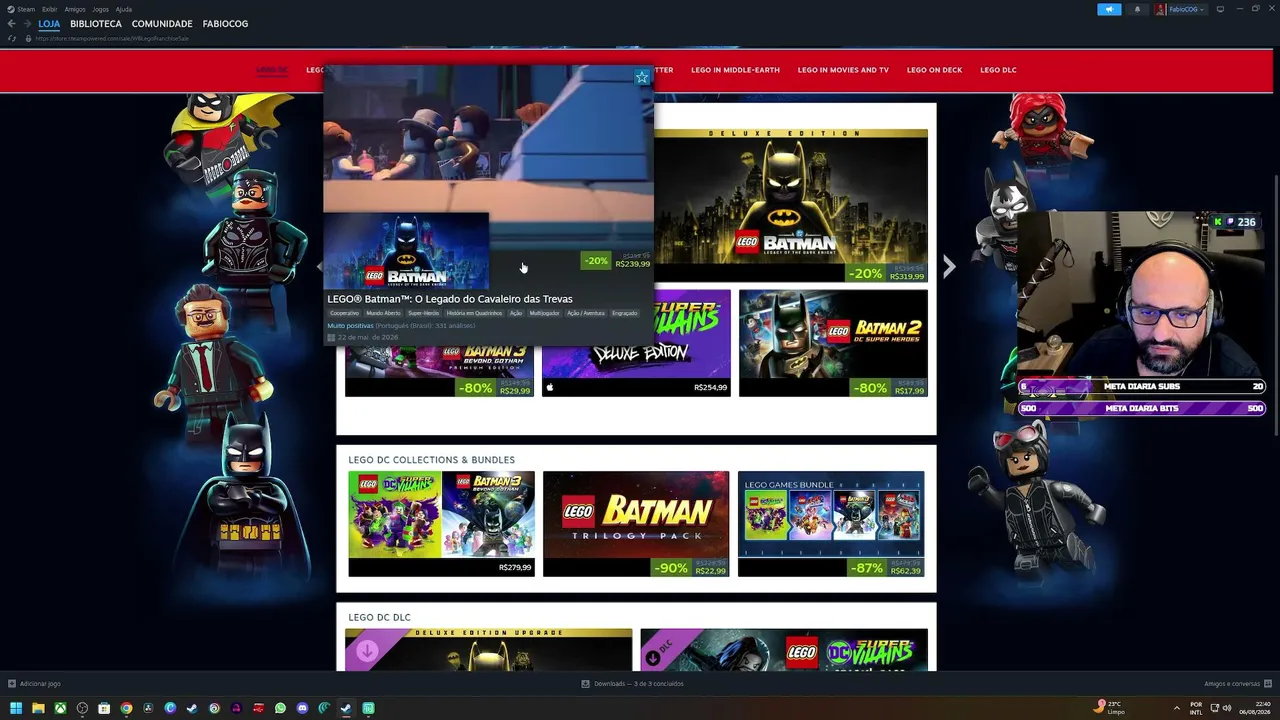The height and width of the screenshot is (720, 1280).
Task: Open the Amigos menu
Action: pos(75,9)
